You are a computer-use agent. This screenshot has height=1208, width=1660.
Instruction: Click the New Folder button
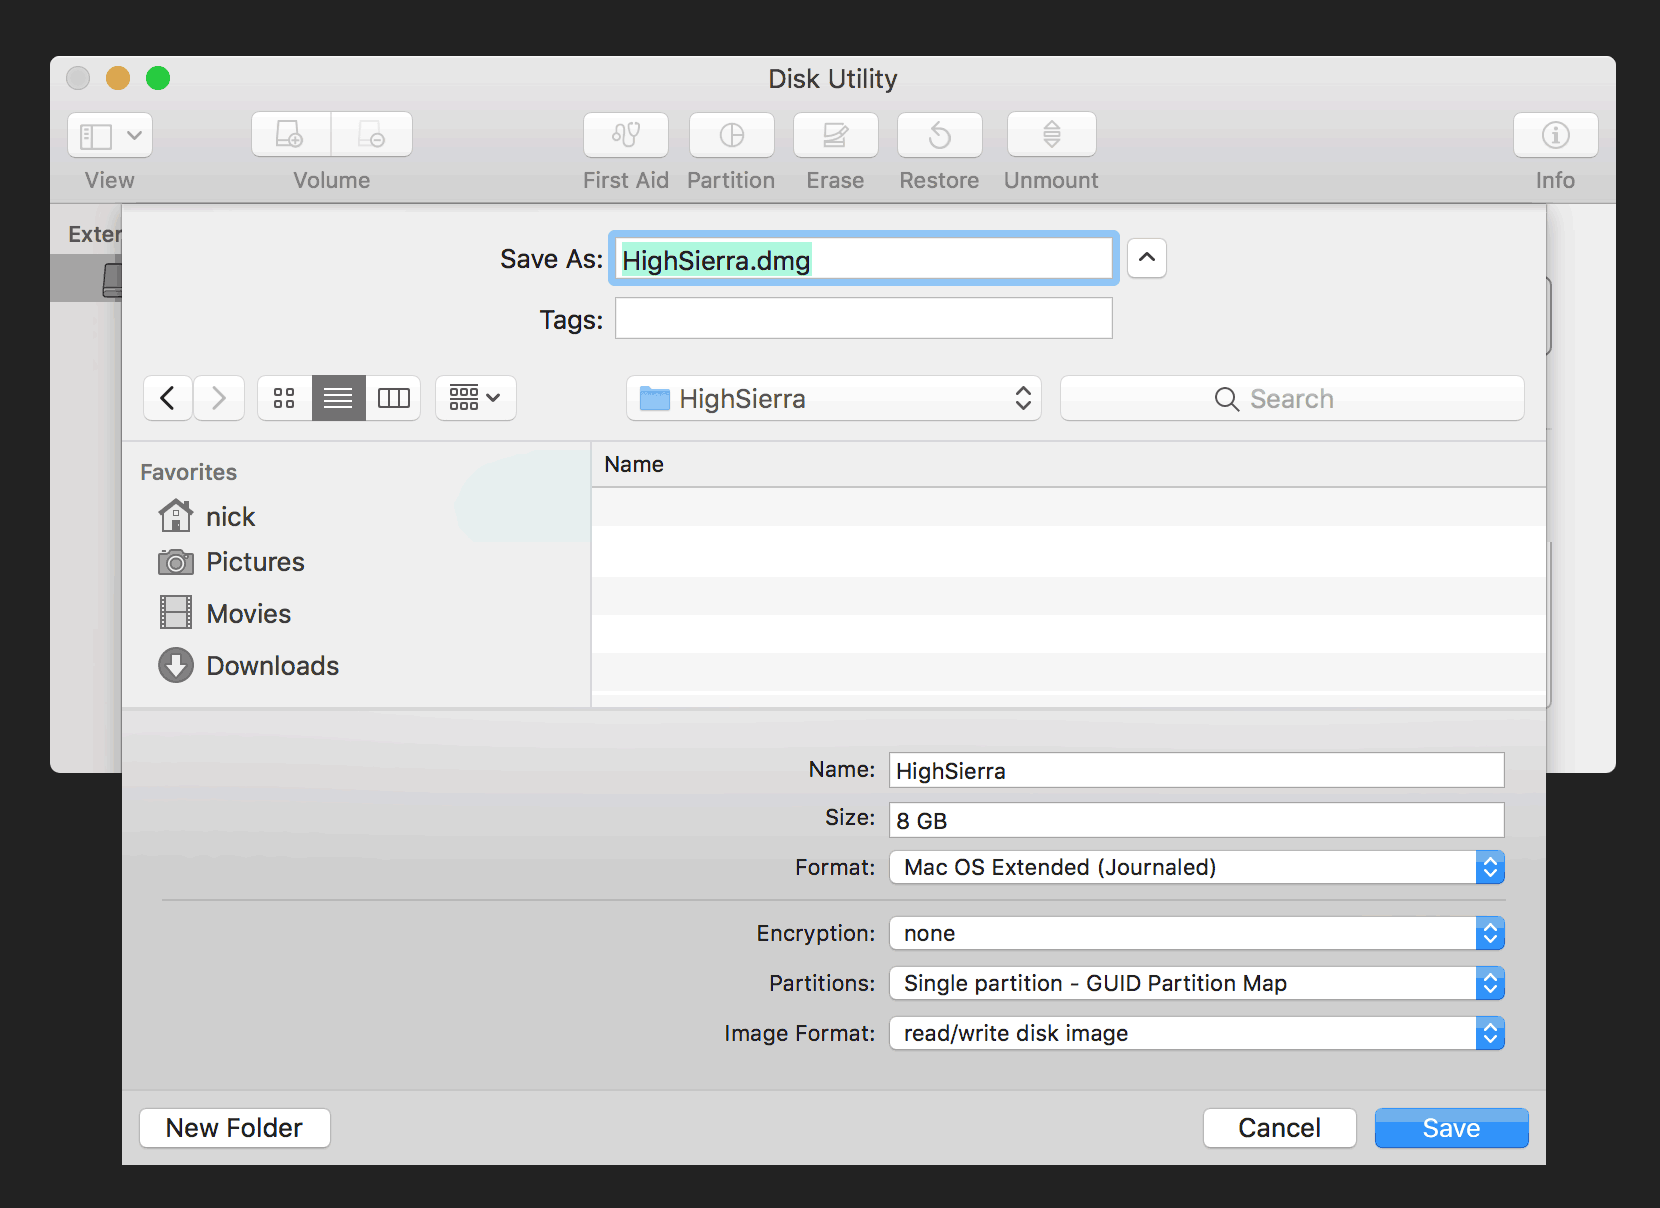click(x=235, y=1128)
